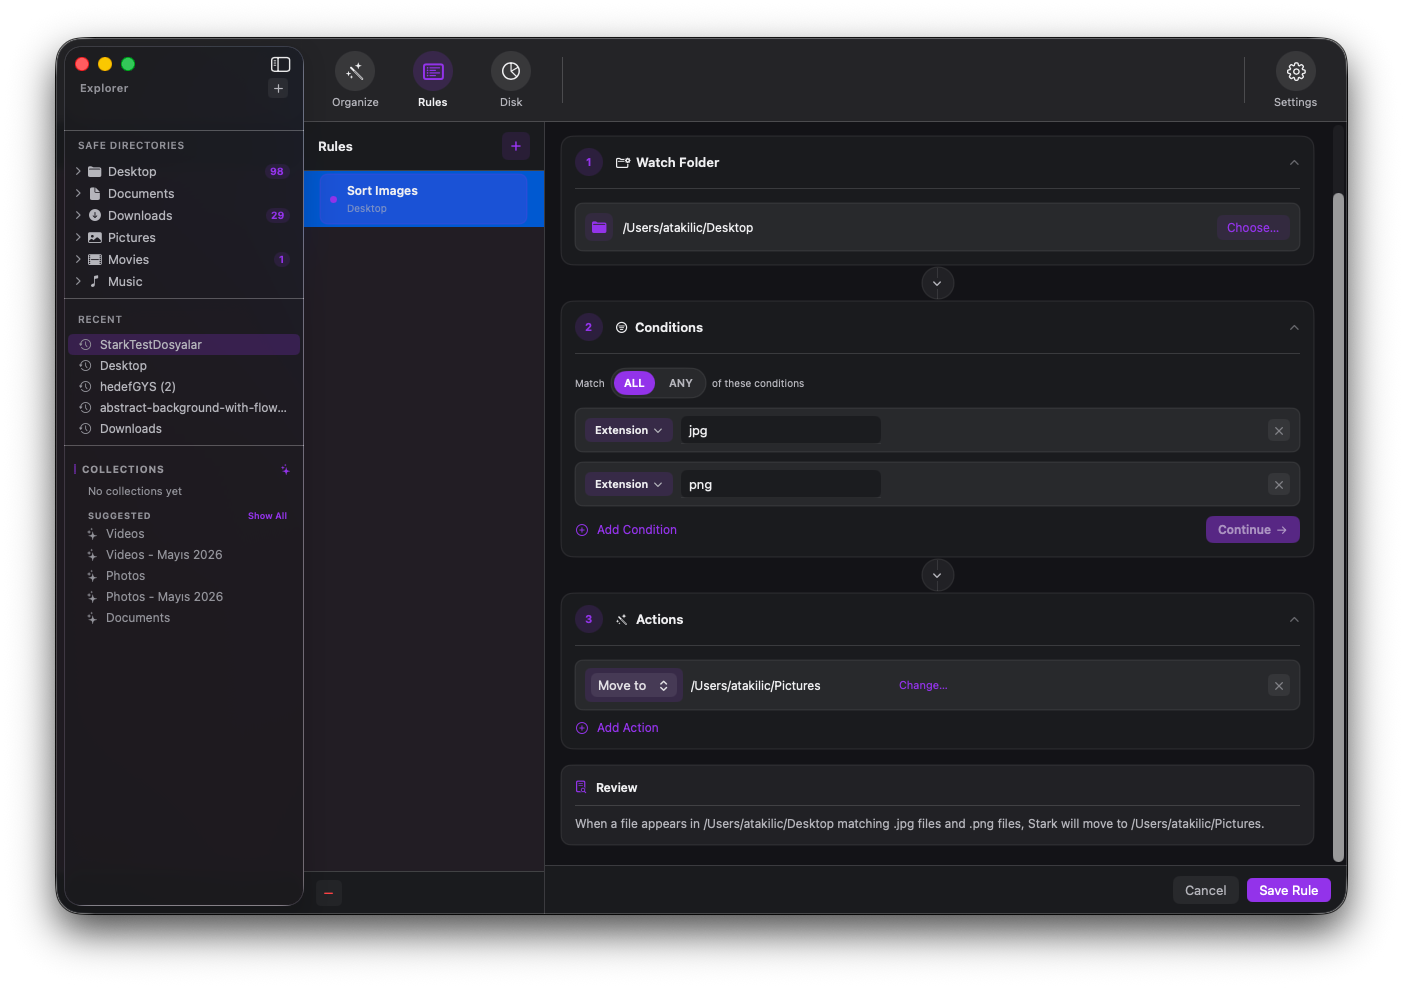The width and height of the screenshot is (1403, 988).
Task: Expand the Desktop directory
Action: (x=78, y=172)
